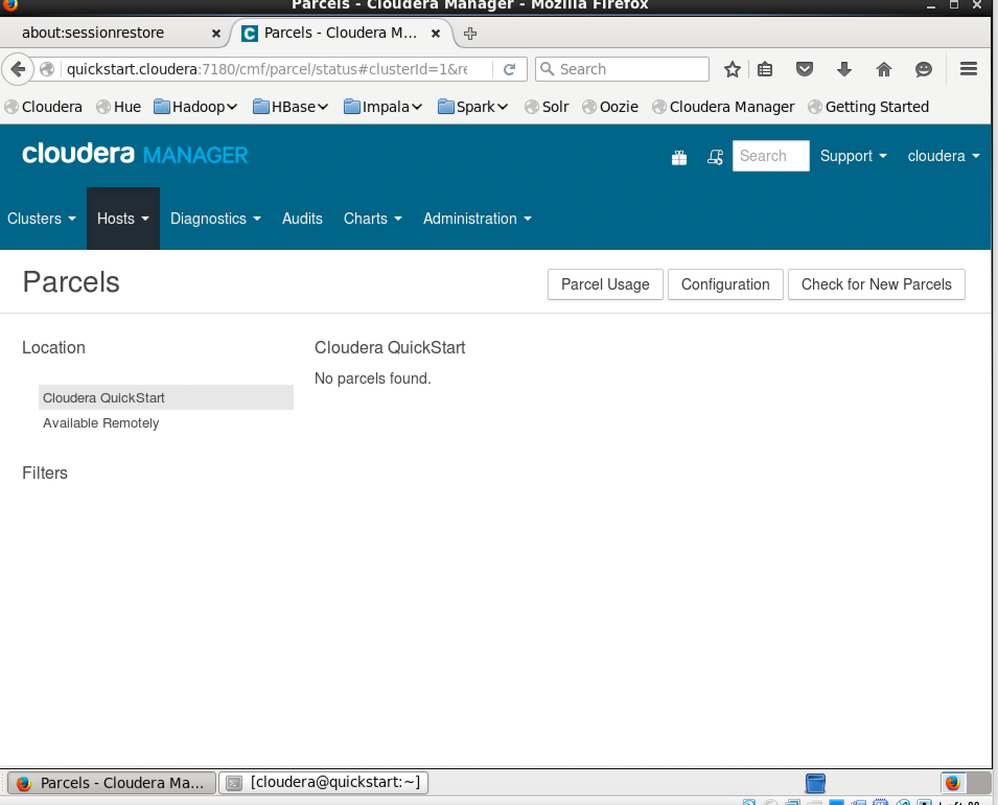Go to the Firefox home icon
998x805 pixels.
(x=884, y=69)
